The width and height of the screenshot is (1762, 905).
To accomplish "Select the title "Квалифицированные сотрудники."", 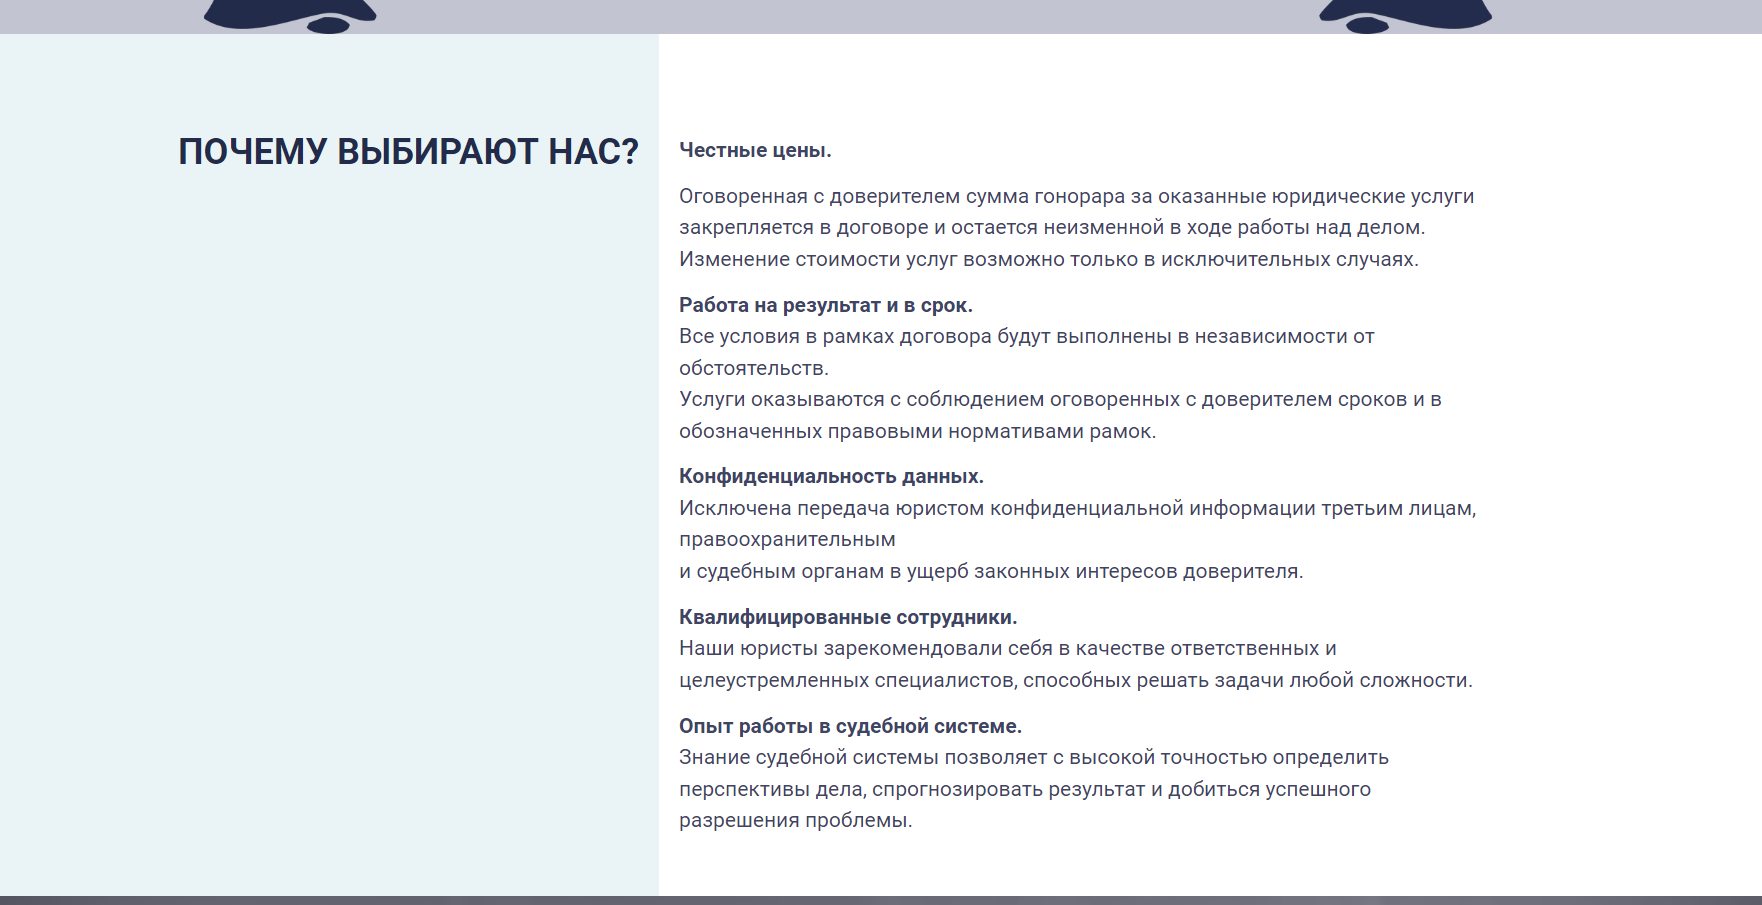I will (848, 617).
